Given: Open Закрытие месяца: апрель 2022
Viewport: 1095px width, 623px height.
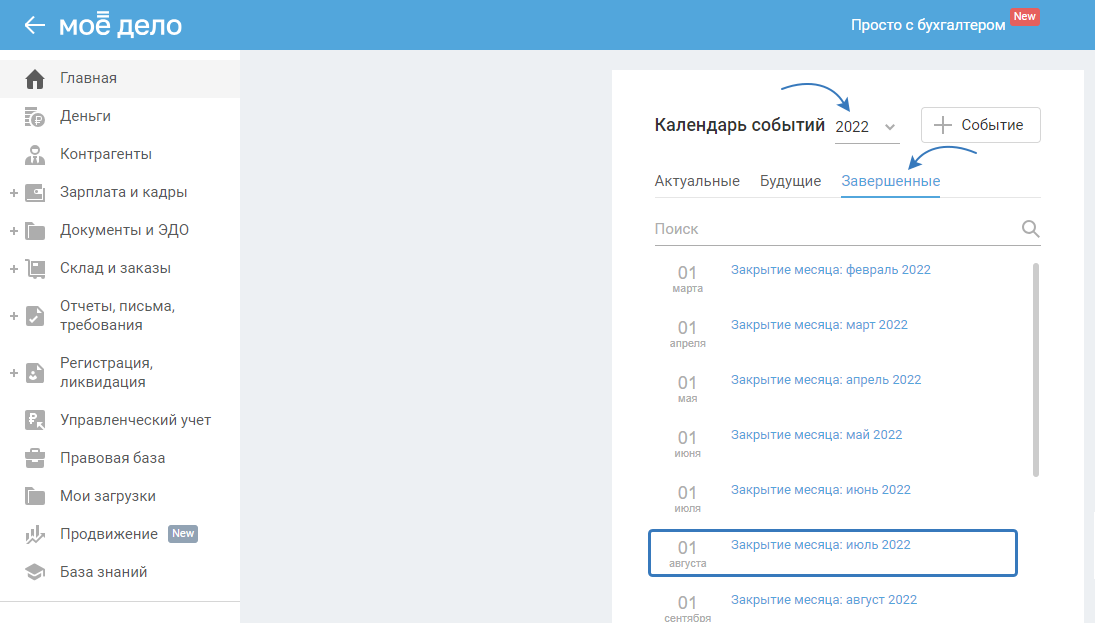Looking at the screenshot, I should (825, 380).
